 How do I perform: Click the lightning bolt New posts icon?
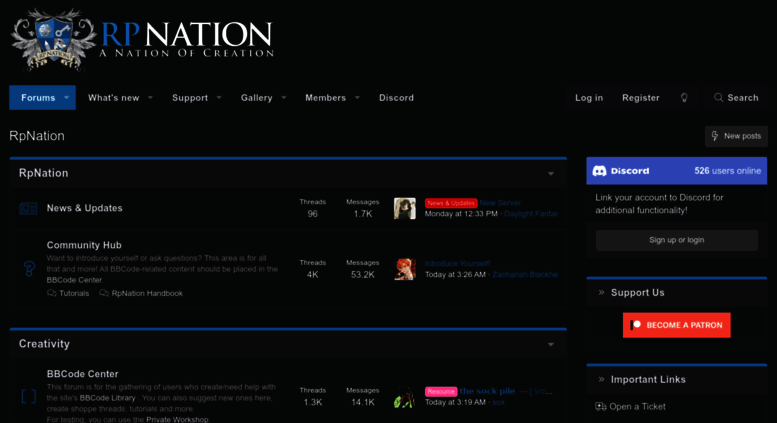click(x=715, y=136)
